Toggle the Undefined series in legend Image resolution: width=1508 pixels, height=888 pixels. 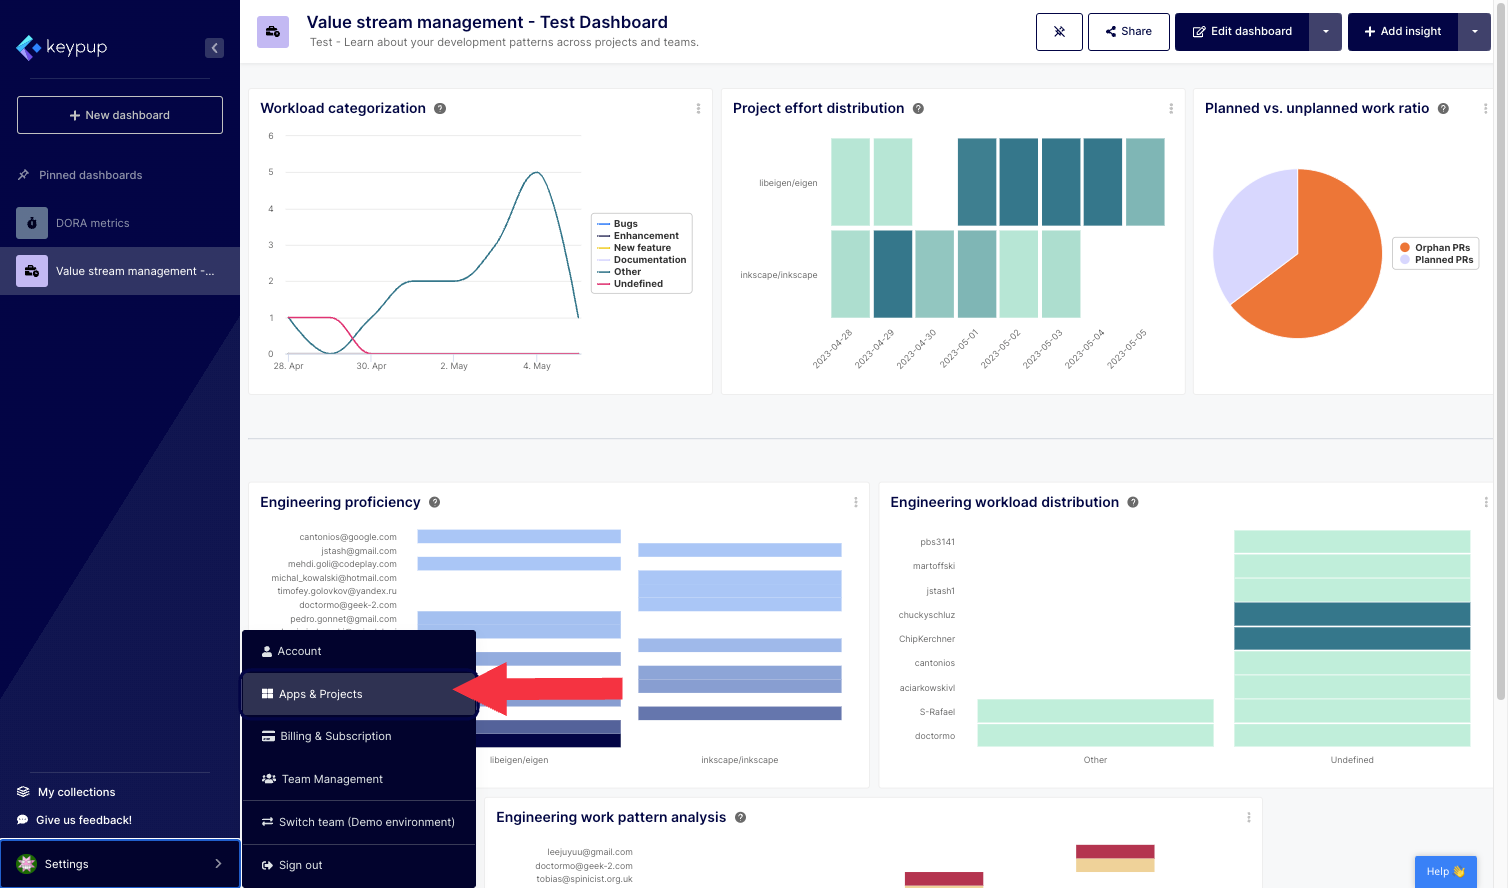[x=637, y=284]
